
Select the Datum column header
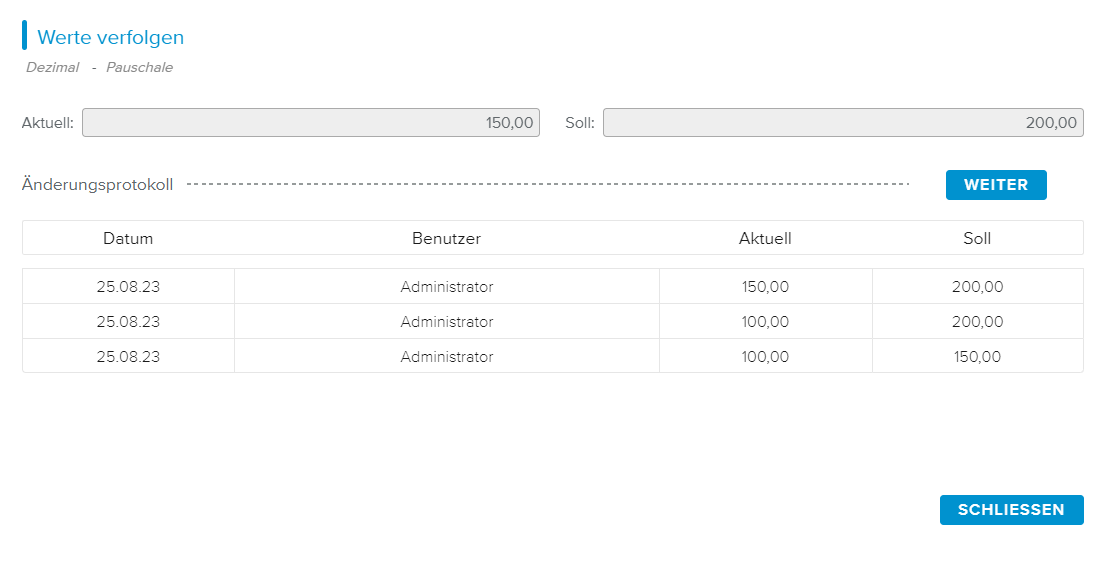coord(128,238)
